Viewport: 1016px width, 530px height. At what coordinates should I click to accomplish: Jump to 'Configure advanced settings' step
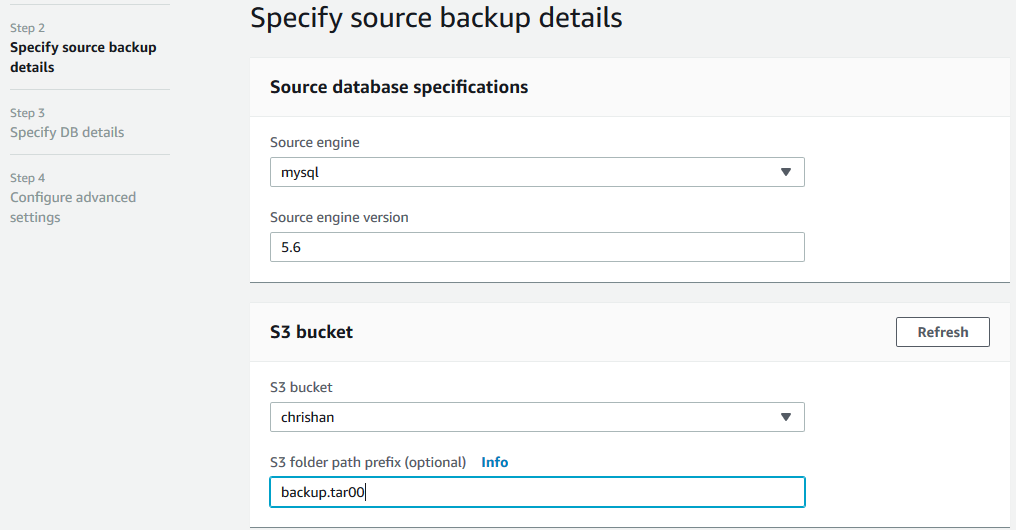pos(73,207)
